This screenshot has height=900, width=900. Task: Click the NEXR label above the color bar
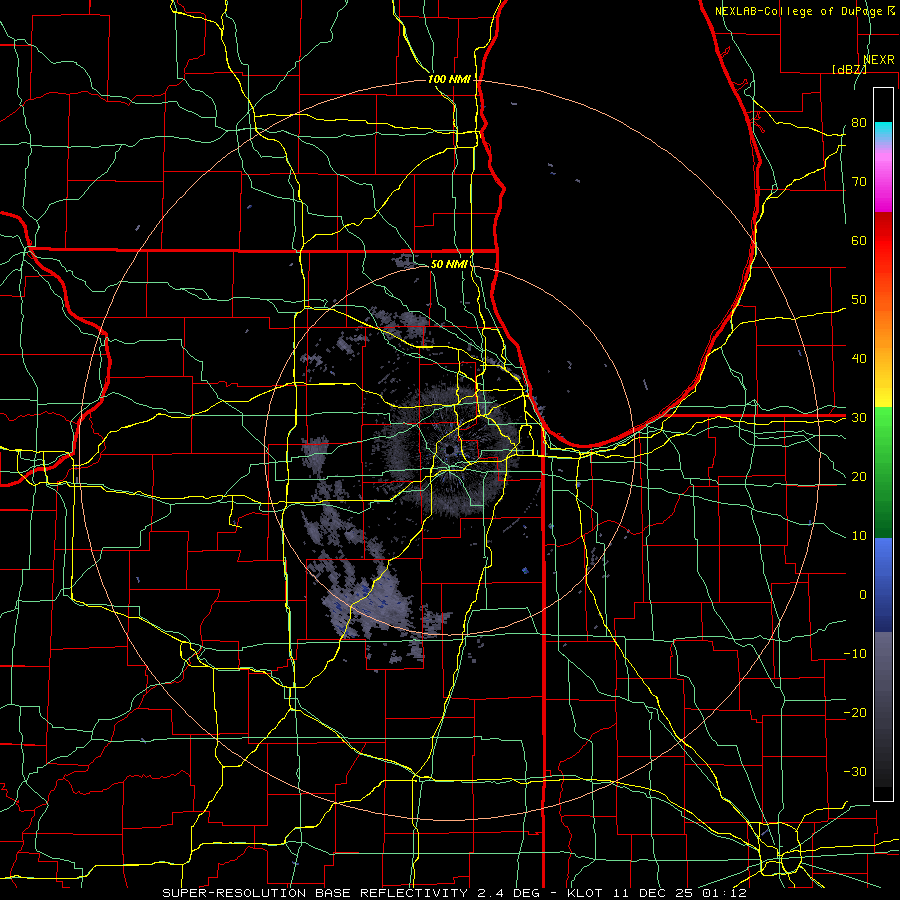click(x=879, y=60)
